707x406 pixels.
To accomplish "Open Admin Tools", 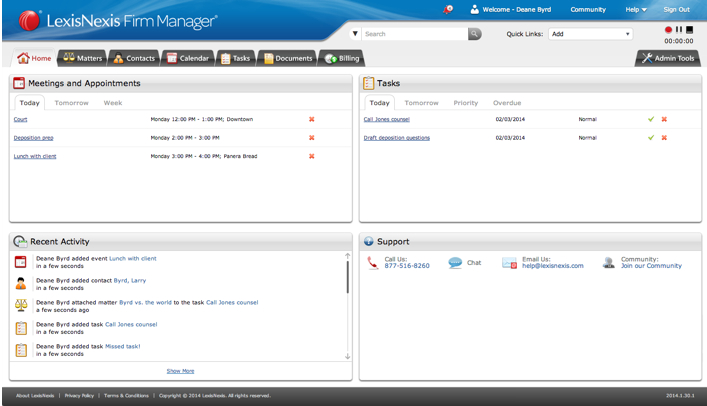I will point(668,58).
